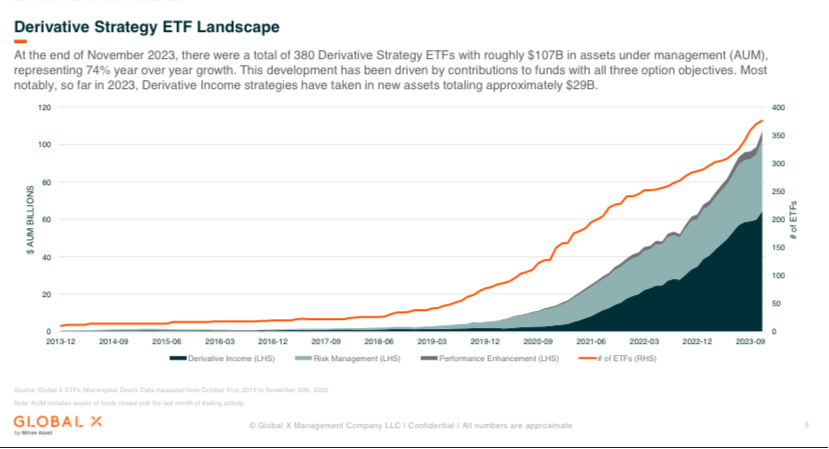Viewport: 829px width, 449px height.
Task: Toggle the Risk Management (LHS) legend label
Action: [x=354, y=357]
